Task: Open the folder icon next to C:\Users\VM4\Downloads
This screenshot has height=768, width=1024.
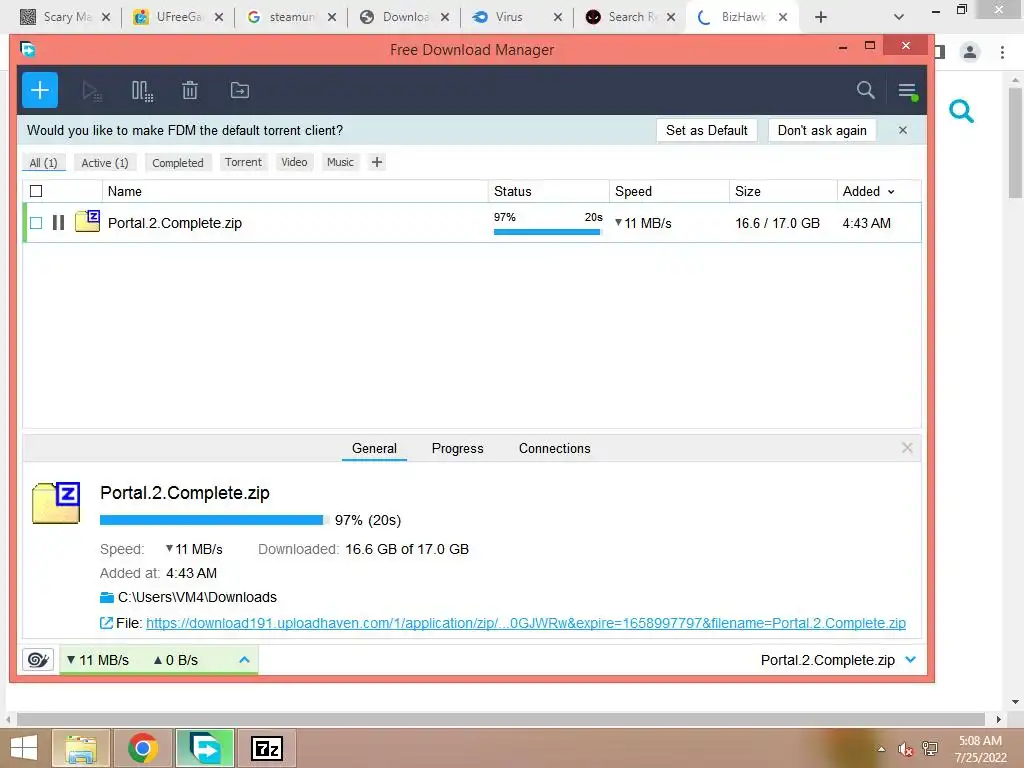Action: coord(106,597)
